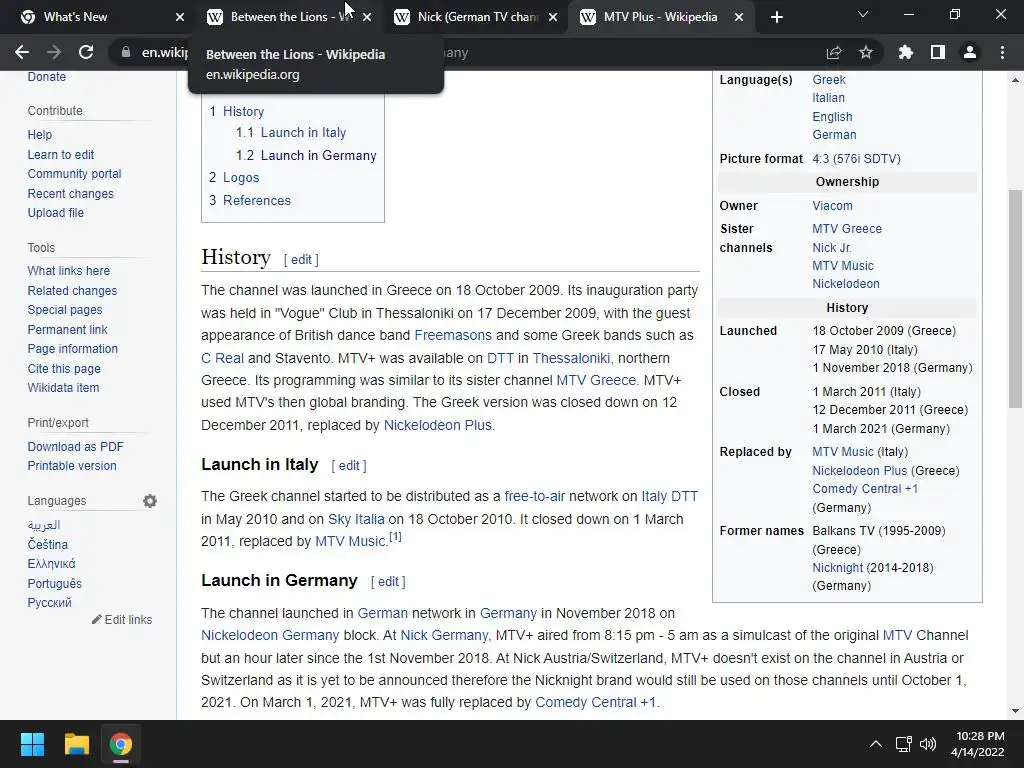
Task: Go back using browser back arrow
Action: pyautogui.click(x=22, y=52)
